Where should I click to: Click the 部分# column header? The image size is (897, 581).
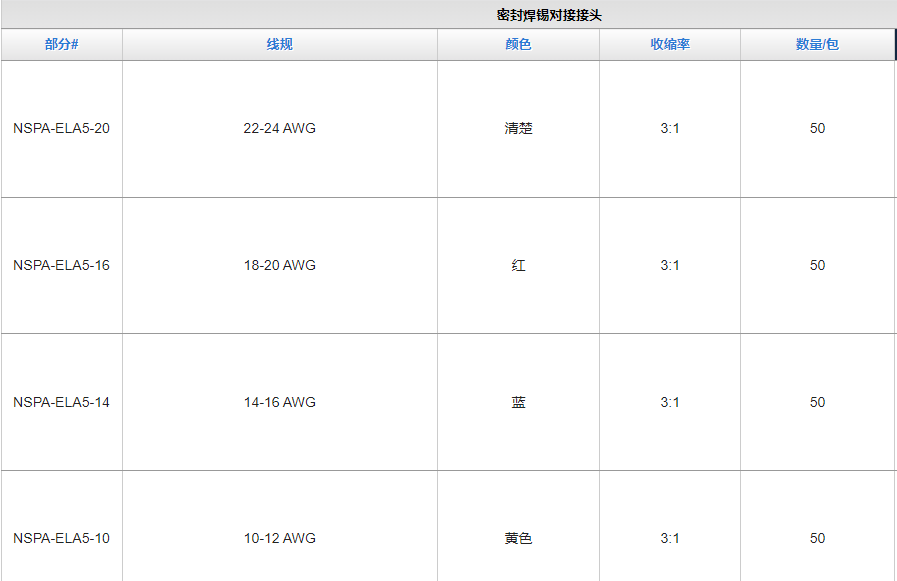(x=62, y=44)
